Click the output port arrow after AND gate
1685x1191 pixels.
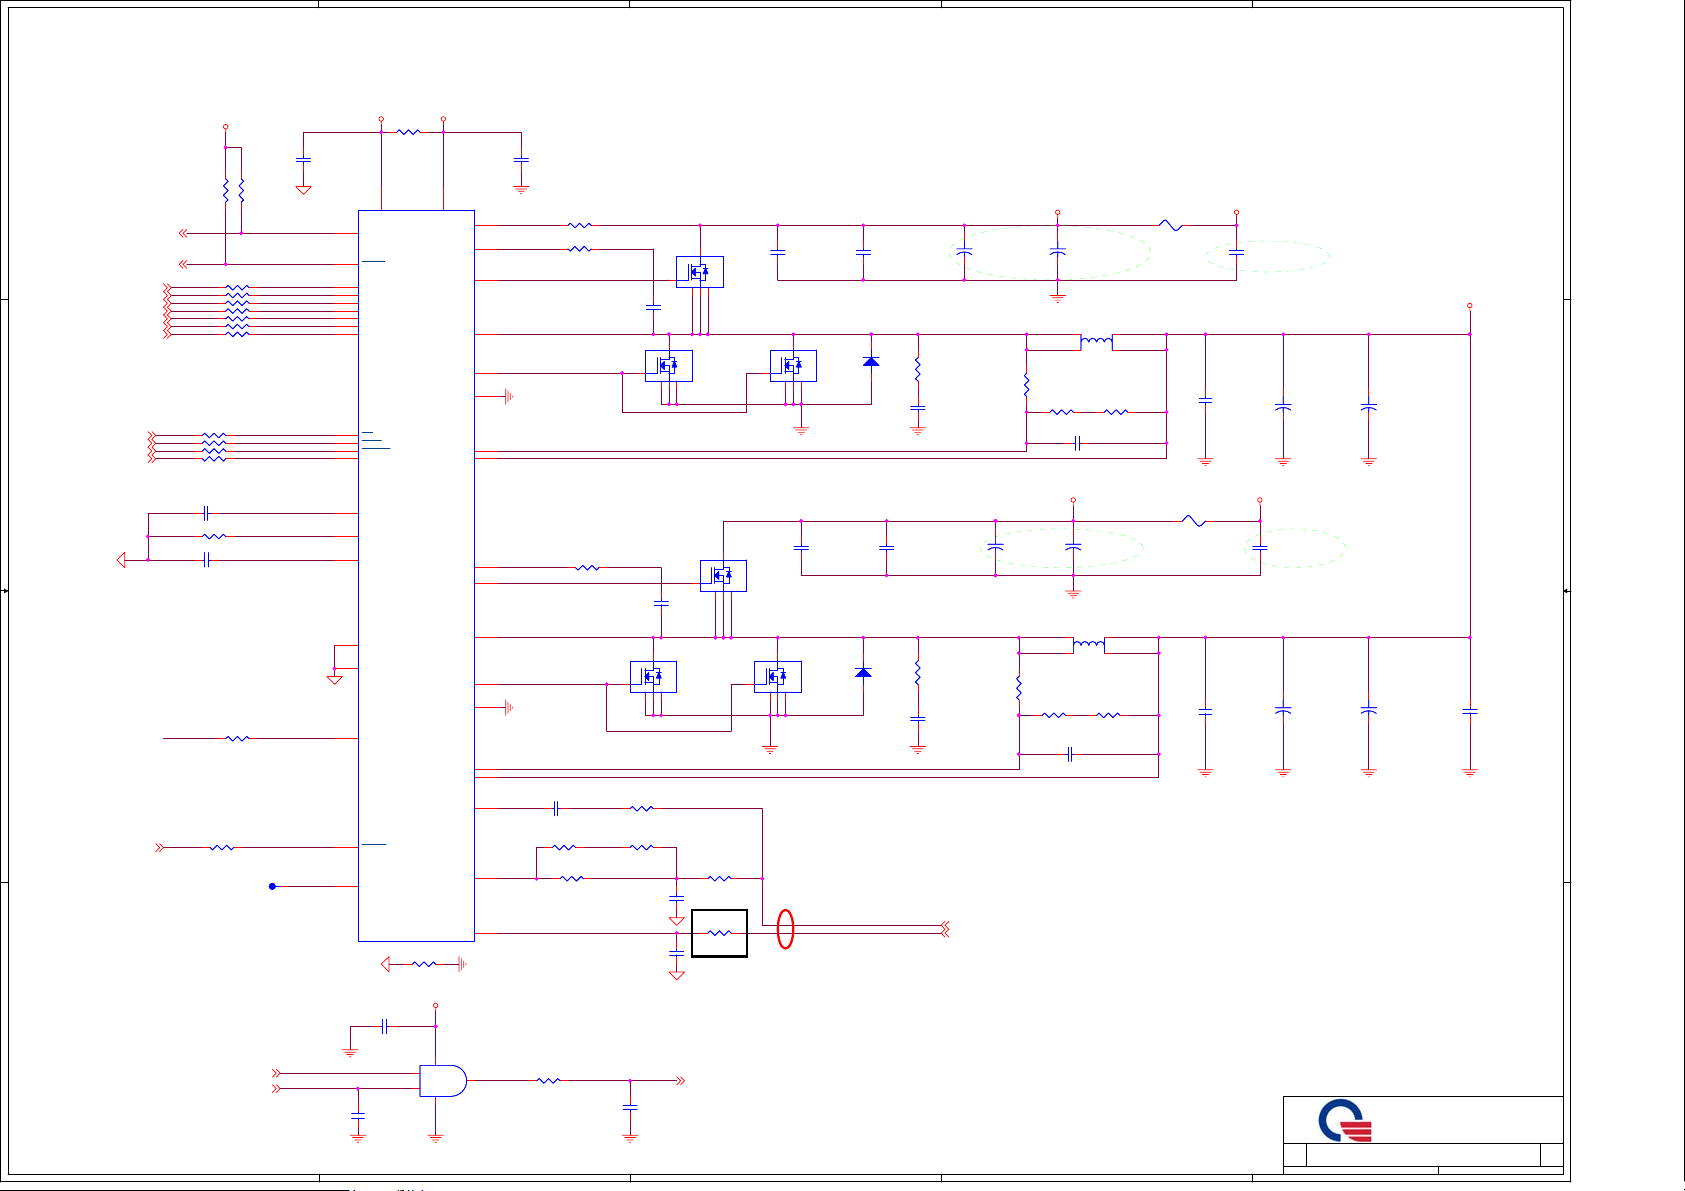(x=681, y=1080)
